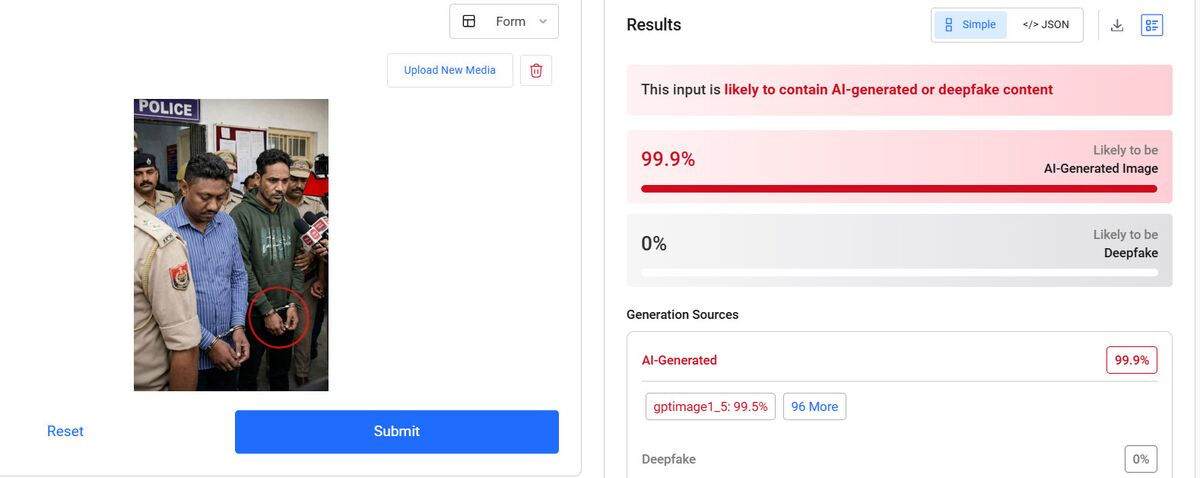Viewport: 1200px width, 478px height.
Task: Click the gptimage1_5: 99.5% source chip
Action: 710,407
